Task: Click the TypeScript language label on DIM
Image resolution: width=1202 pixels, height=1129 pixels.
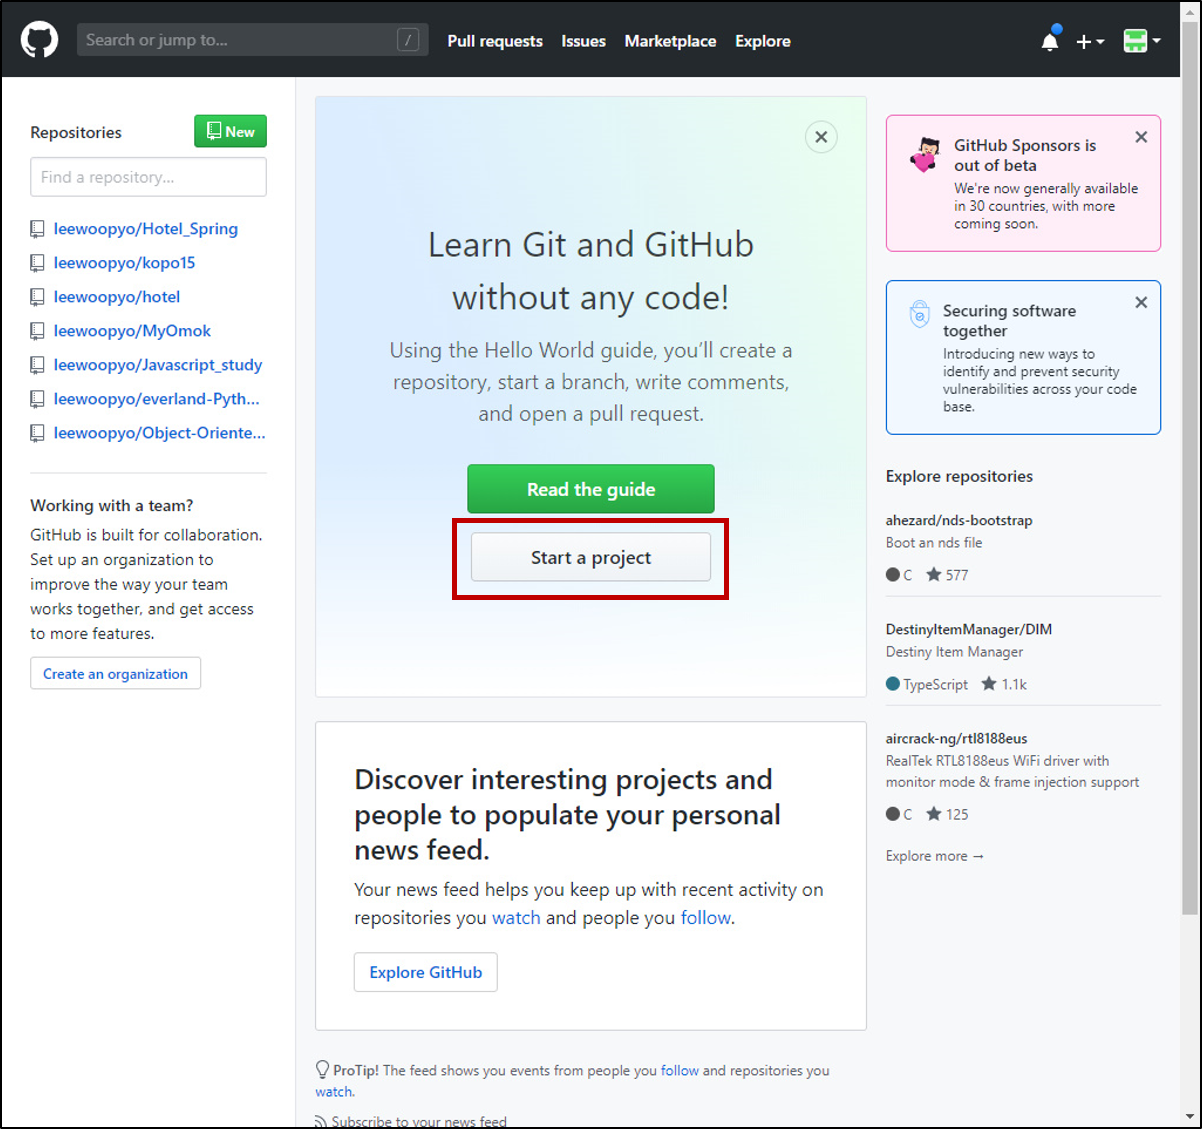Action: point(927,684)
